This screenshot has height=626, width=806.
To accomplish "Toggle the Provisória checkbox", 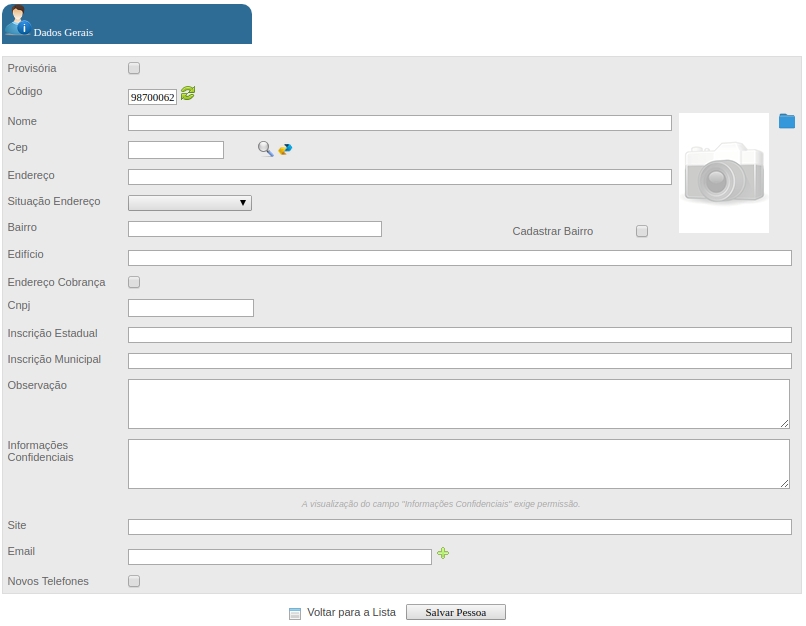I will pyautogui.click(x=134, y=68).
